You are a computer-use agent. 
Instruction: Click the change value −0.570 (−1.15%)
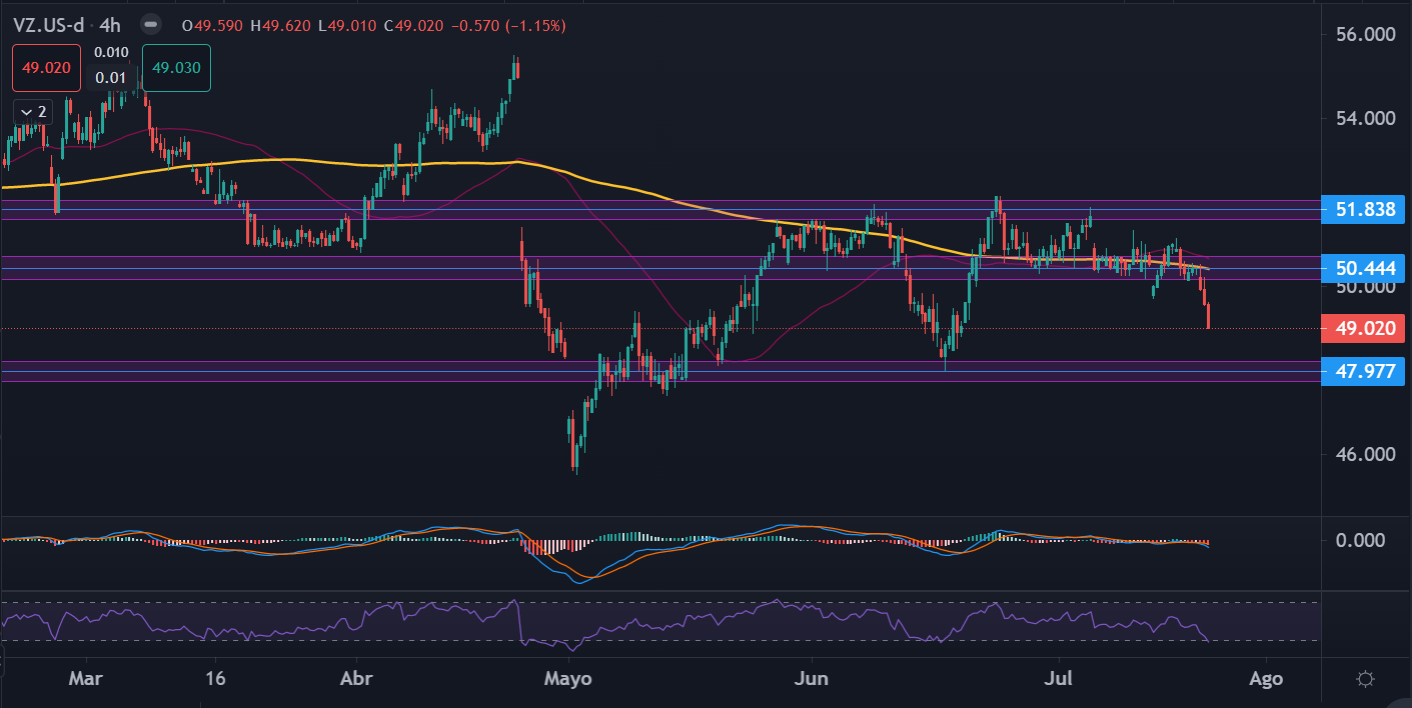pos(508,24)
